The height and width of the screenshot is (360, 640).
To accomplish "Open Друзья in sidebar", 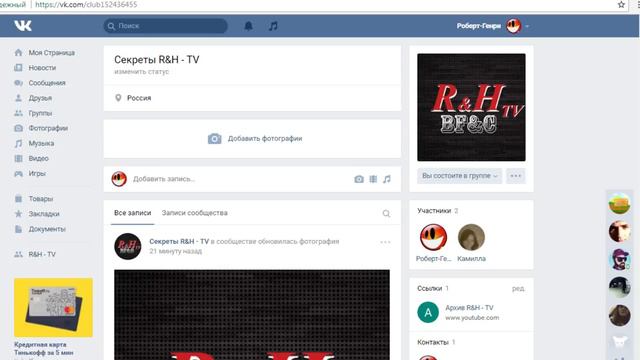I will 40,98.
